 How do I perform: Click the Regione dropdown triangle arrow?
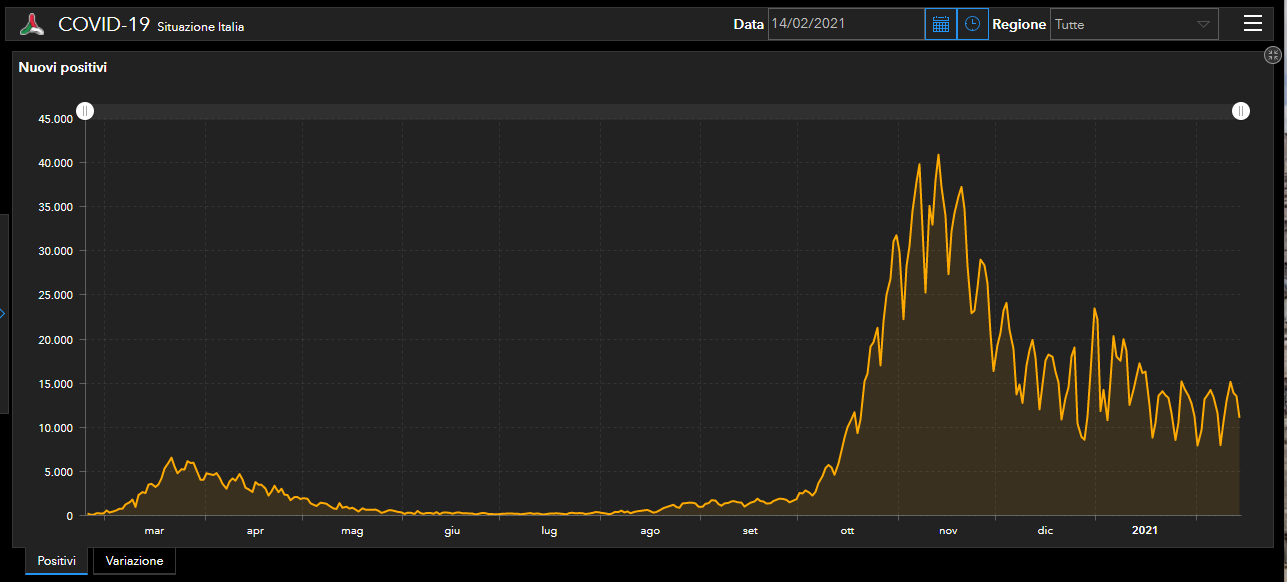point(1203,24)
